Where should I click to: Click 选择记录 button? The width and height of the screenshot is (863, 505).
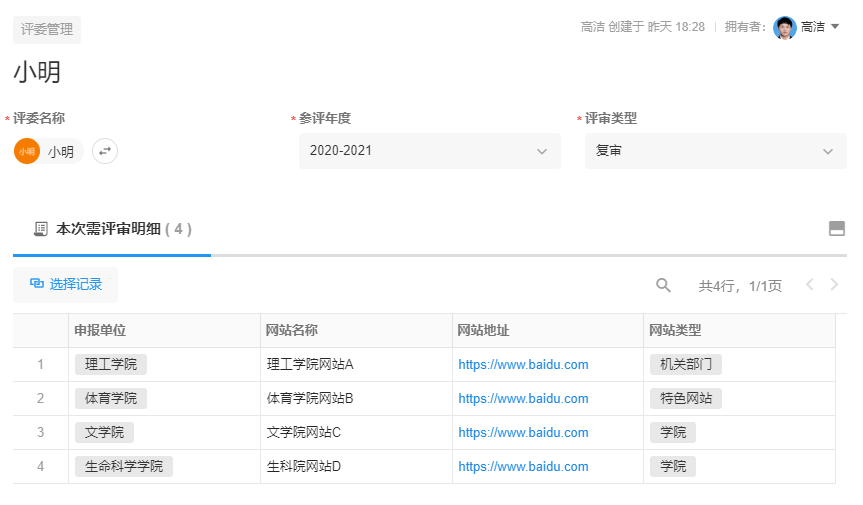point(66,284)
